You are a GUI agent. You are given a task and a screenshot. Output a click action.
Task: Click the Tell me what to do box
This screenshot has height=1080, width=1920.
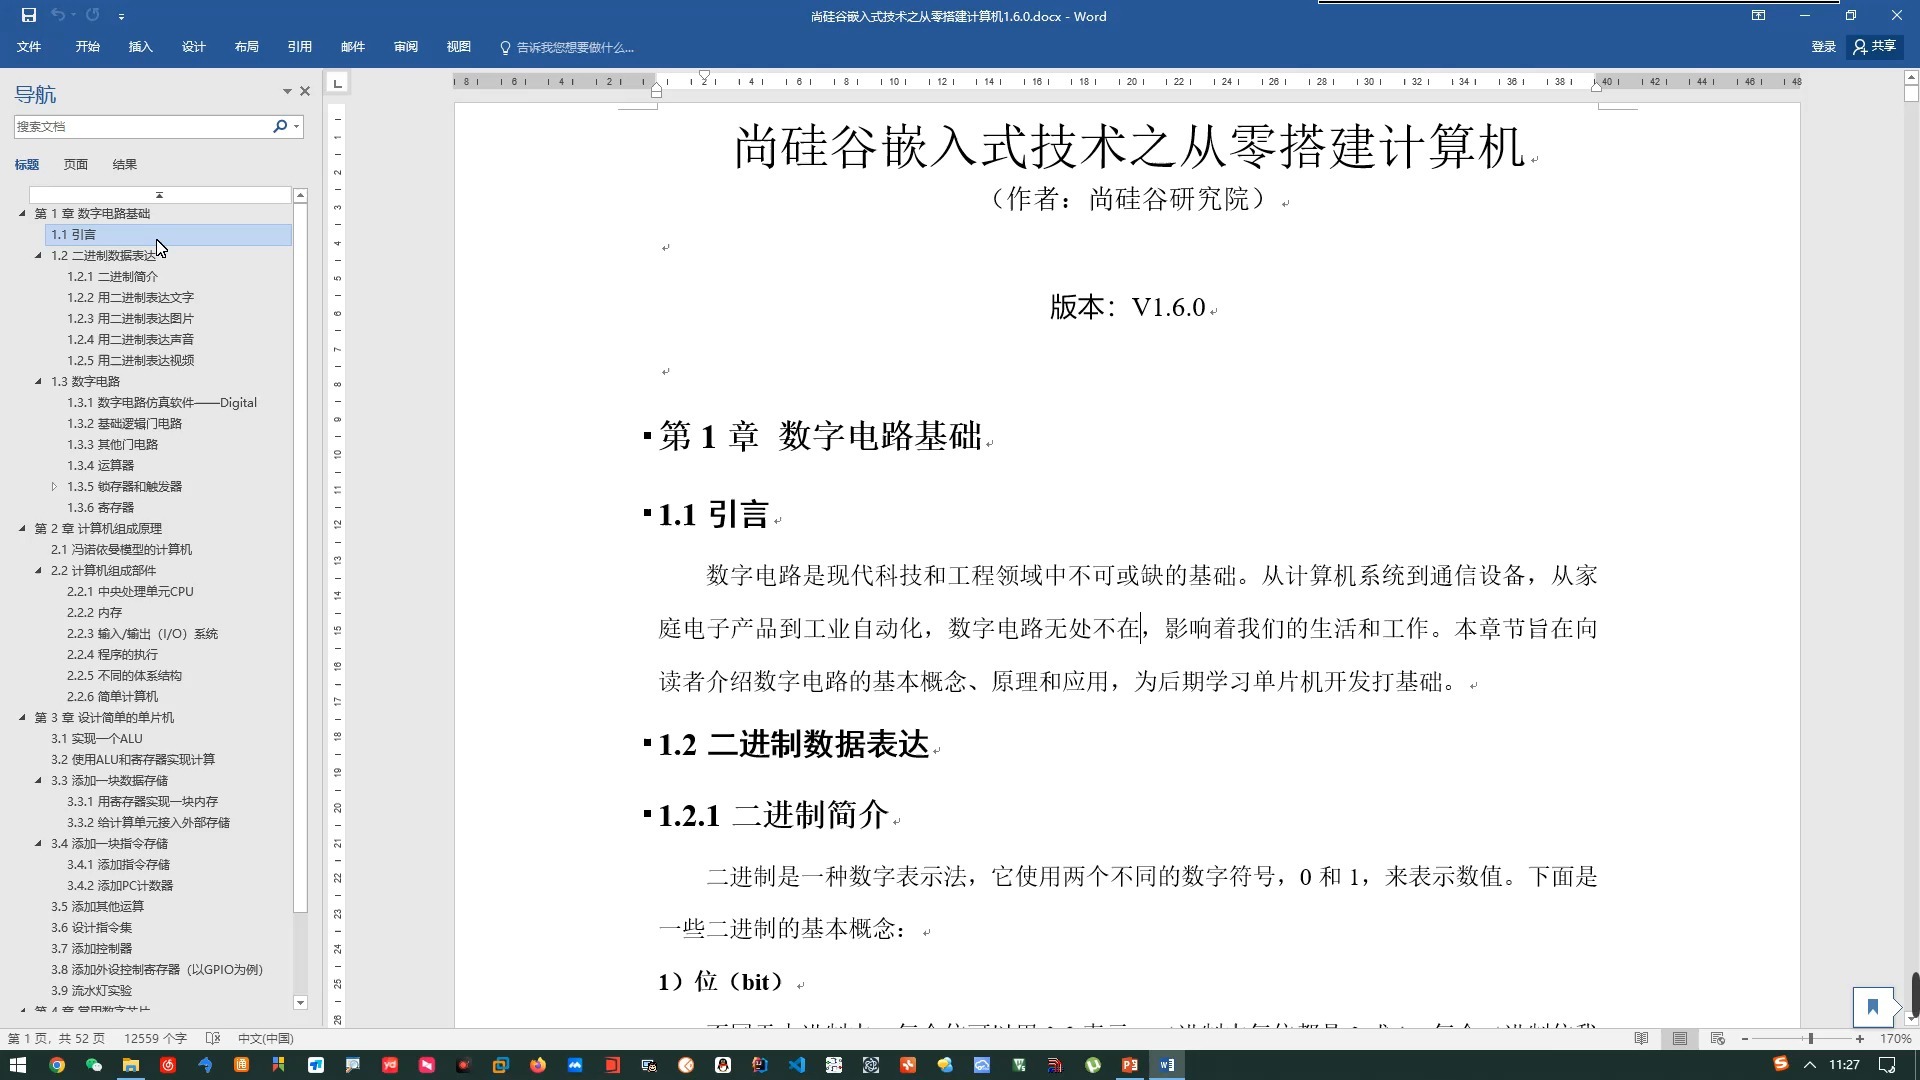567,47
